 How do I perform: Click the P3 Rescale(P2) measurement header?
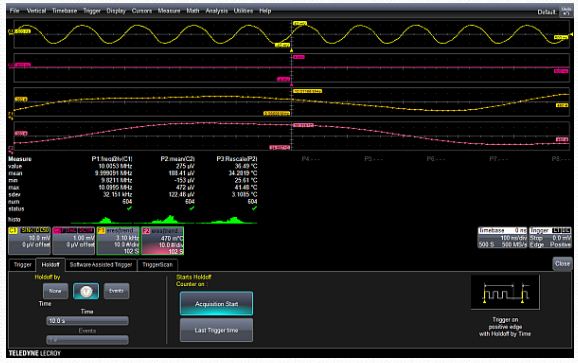tap(237, 159)
